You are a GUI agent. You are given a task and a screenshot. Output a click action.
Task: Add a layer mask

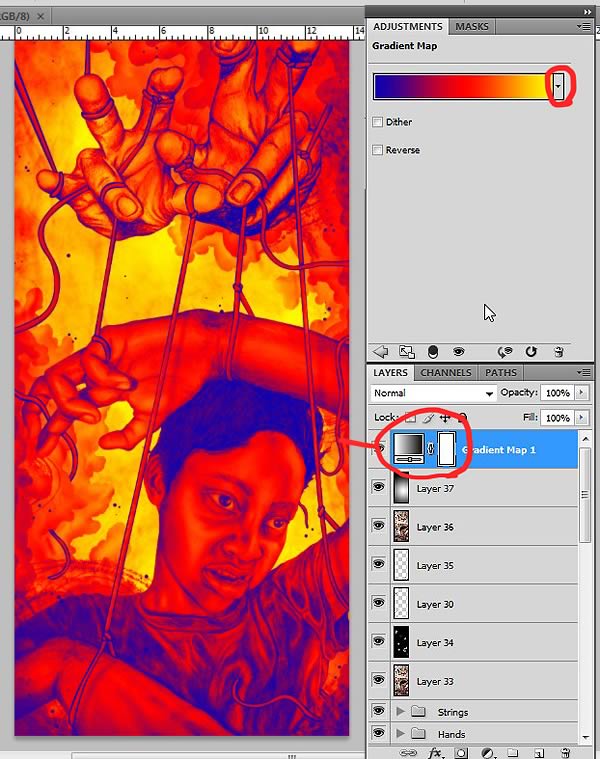tap(461, 753)
